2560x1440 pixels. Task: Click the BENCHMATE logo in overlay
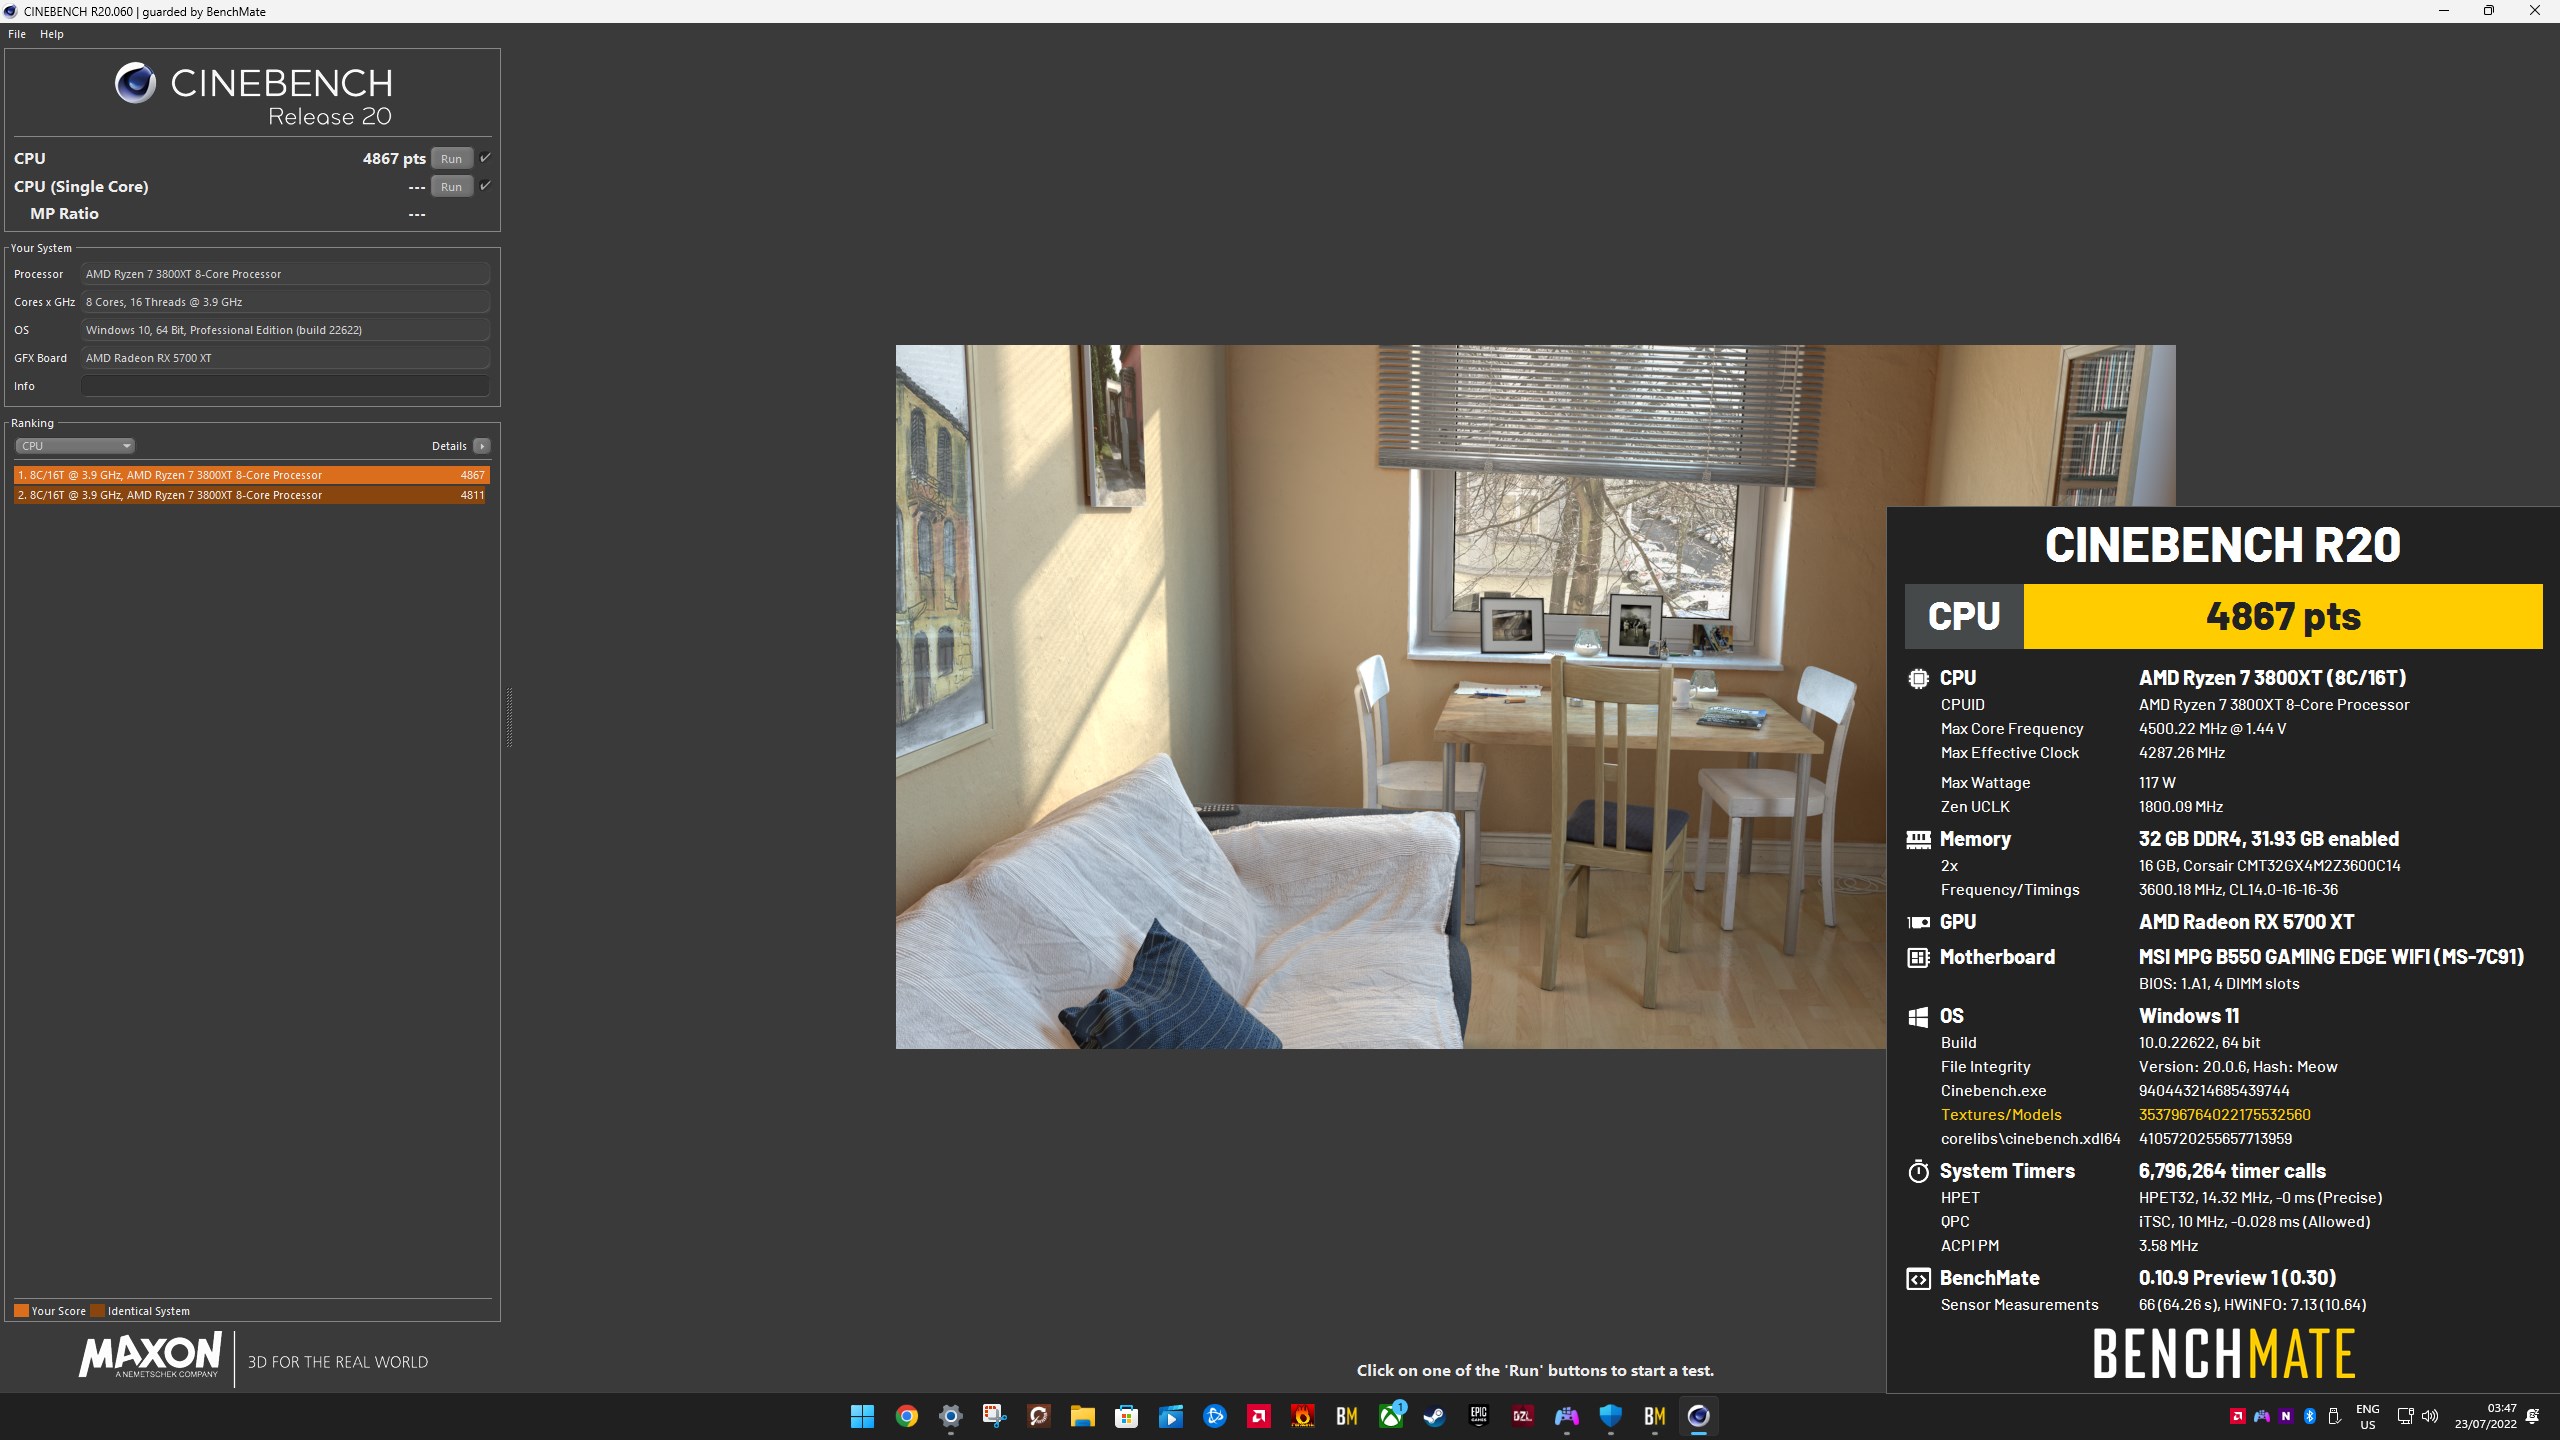pyautogui.click(x=2224, y=1354)
